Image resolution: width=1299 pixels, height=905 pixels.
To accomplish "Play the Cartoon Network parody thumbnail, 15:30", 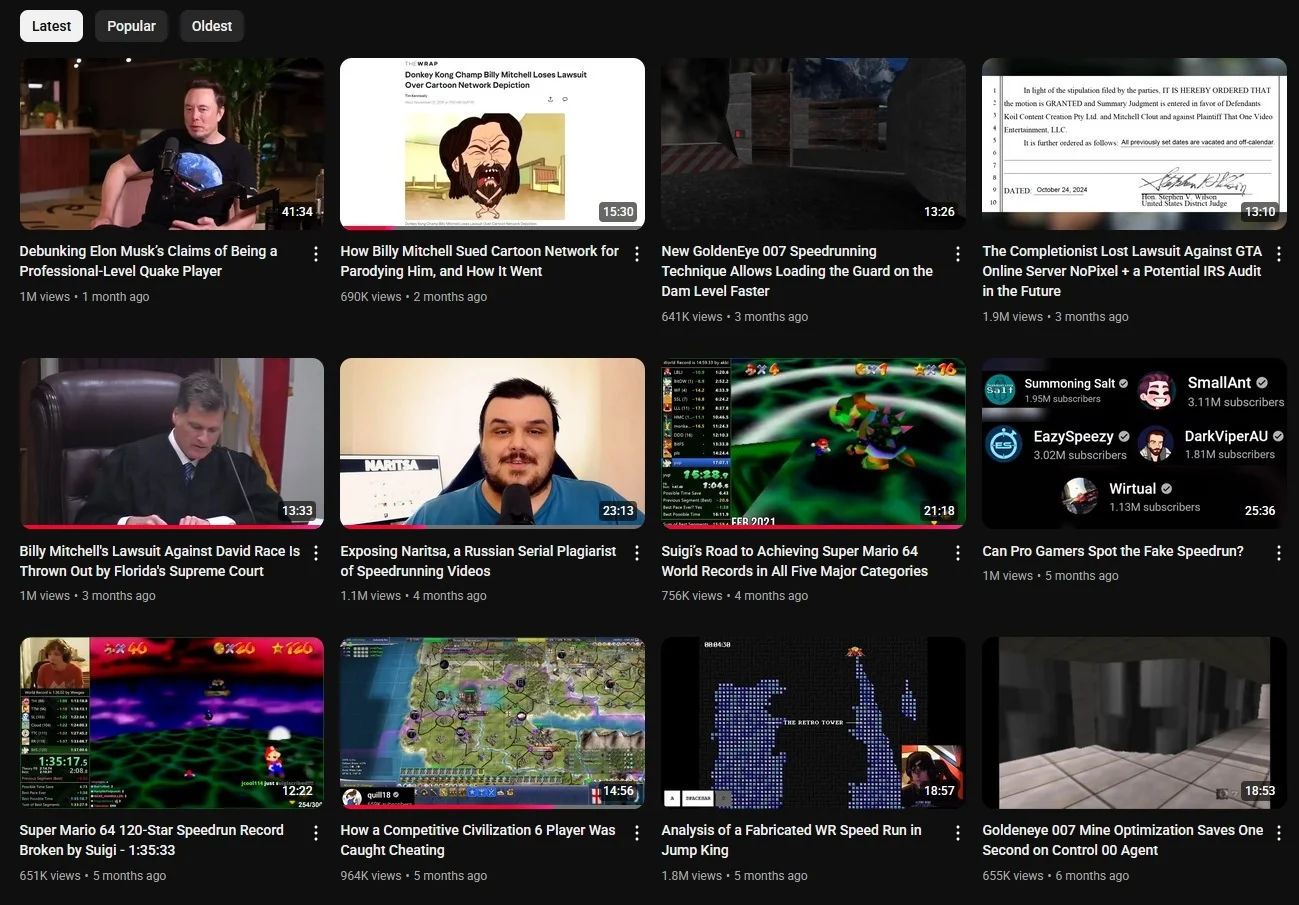I will pos(492,144).
